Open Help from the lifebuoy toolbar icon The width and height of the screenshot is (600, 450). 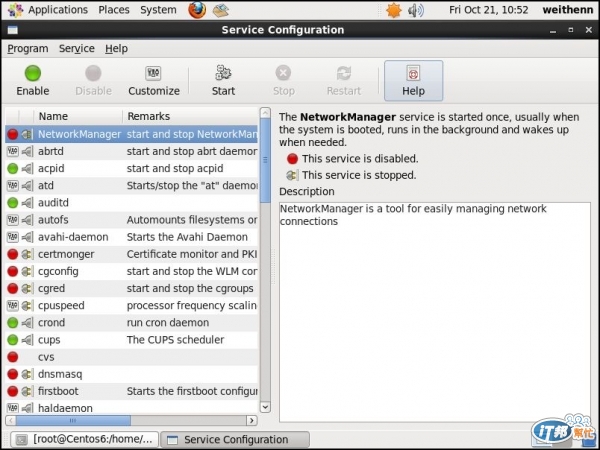pyautogui.click(x=413, y=73)
